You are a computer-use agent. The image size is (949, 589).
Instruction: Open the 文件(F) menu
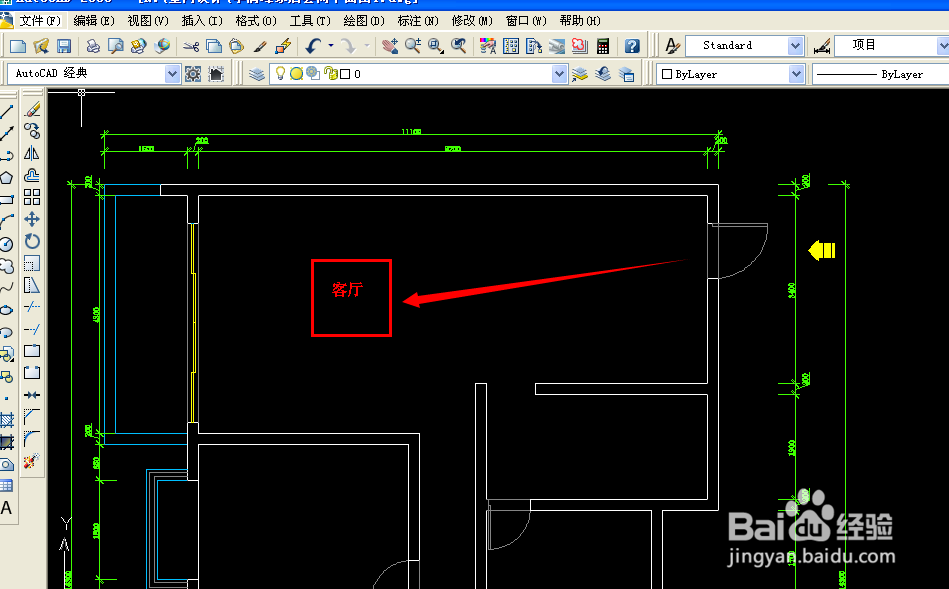(x=40, y=21)
